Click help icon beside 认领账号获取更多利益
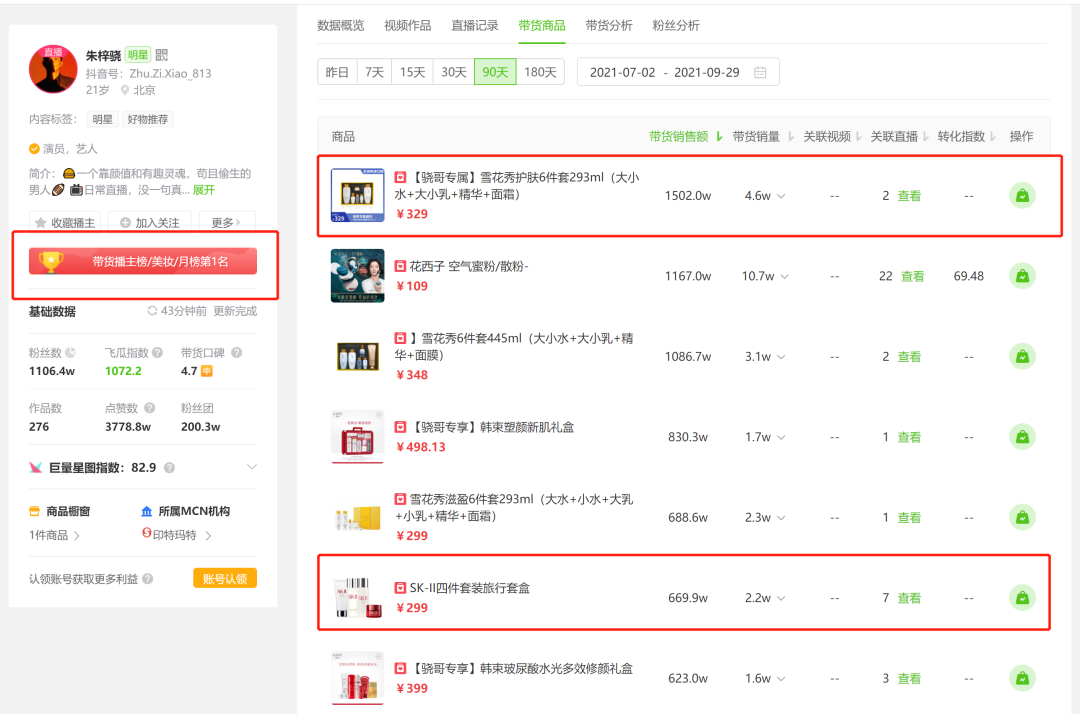The image size is (1080, 714). tap(147, 579)
